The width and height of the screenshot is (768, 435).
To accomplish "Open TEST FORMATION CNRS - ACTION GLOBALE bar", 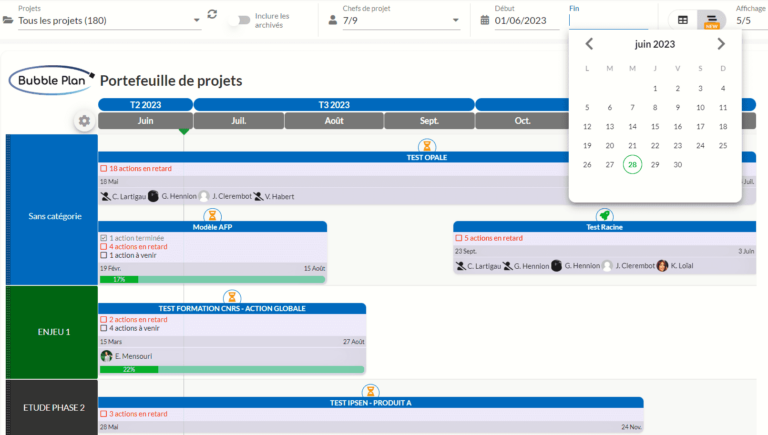I will (x=232, y=308).
